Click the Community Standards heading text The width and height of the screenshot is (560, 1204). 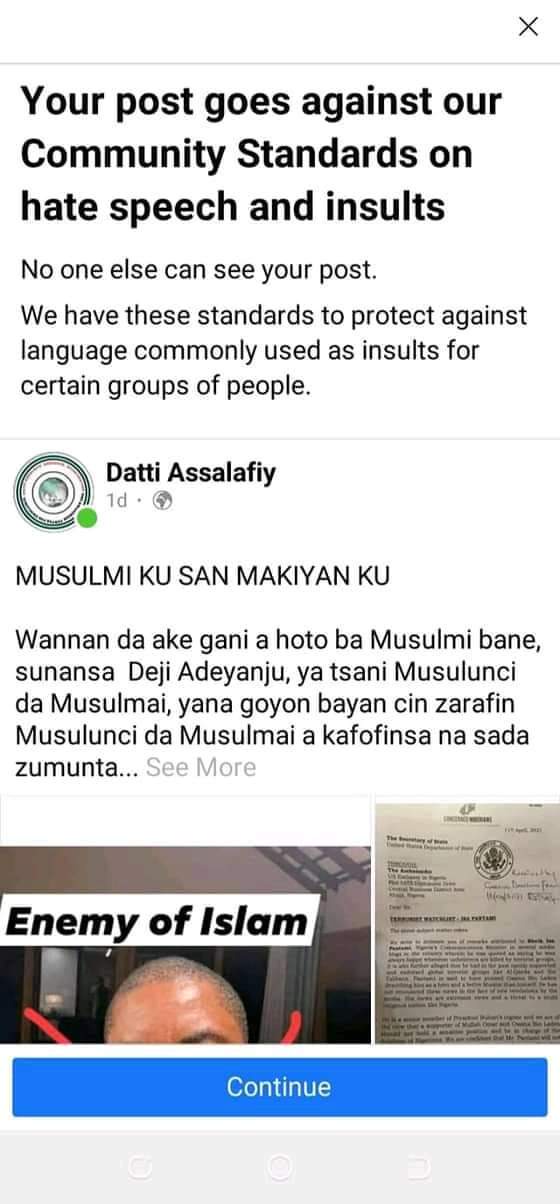[x=261, y=154]
